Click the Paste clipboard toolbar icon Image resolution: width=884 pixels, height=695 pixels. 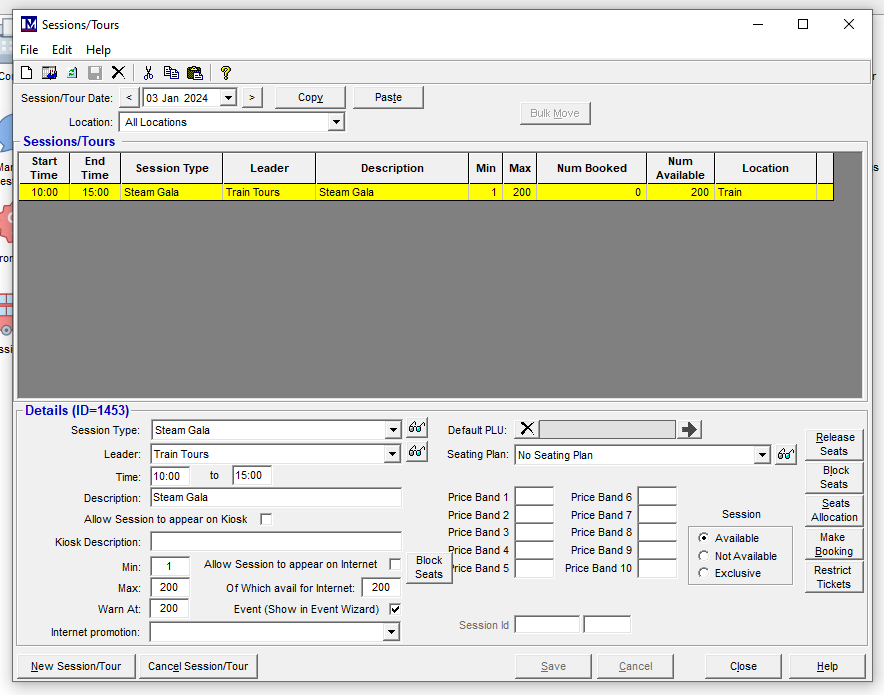point(195,73)
